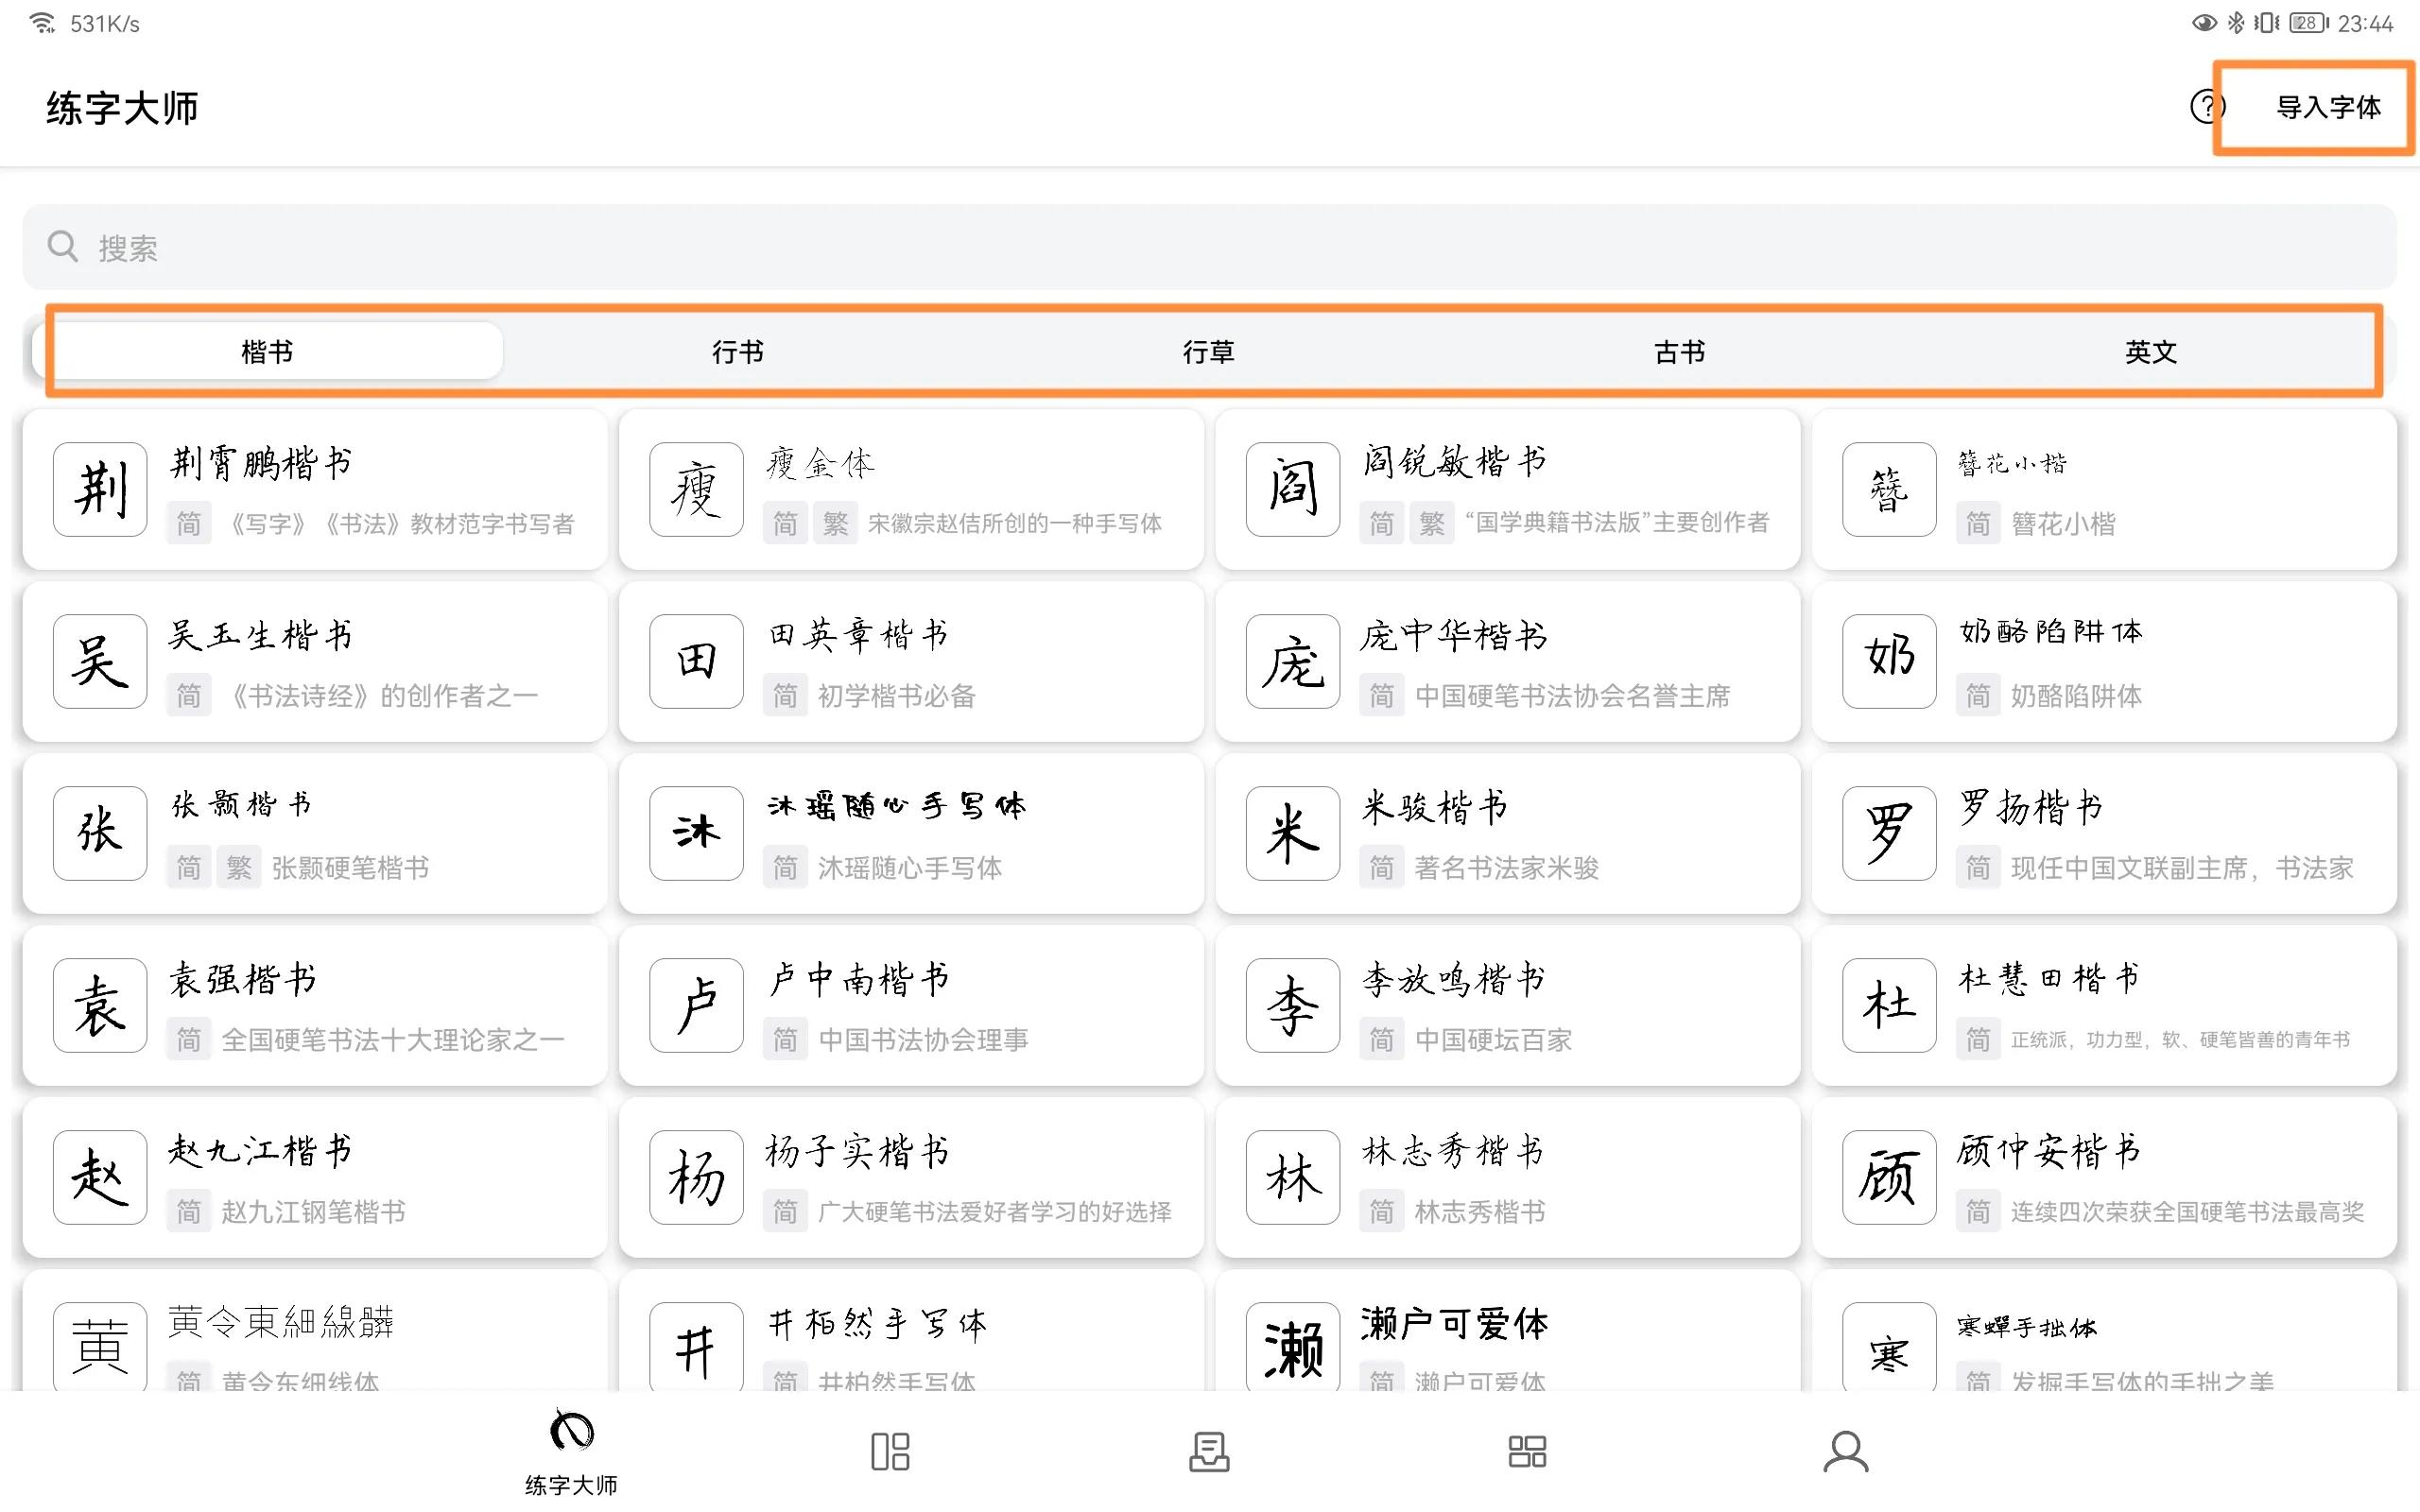
Task: Open the templates grid icon in bottom navigation
Action: pyautogui.click(x=1527, y=1450)
